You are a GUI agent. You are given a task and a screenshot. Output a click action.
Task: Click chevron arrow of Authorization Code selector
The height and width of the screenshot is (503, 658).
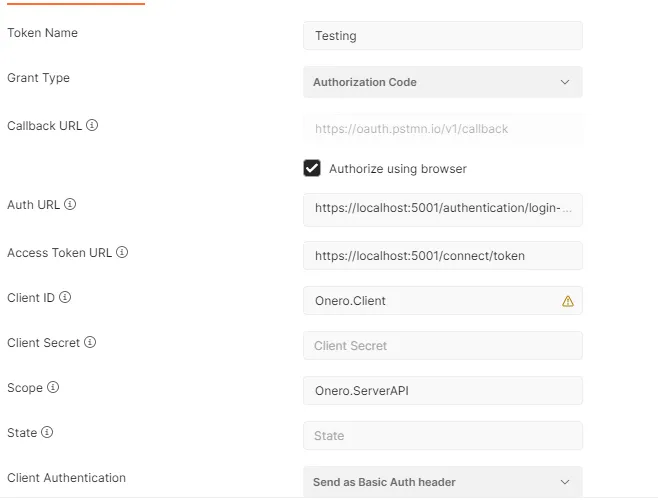(565, 82)
